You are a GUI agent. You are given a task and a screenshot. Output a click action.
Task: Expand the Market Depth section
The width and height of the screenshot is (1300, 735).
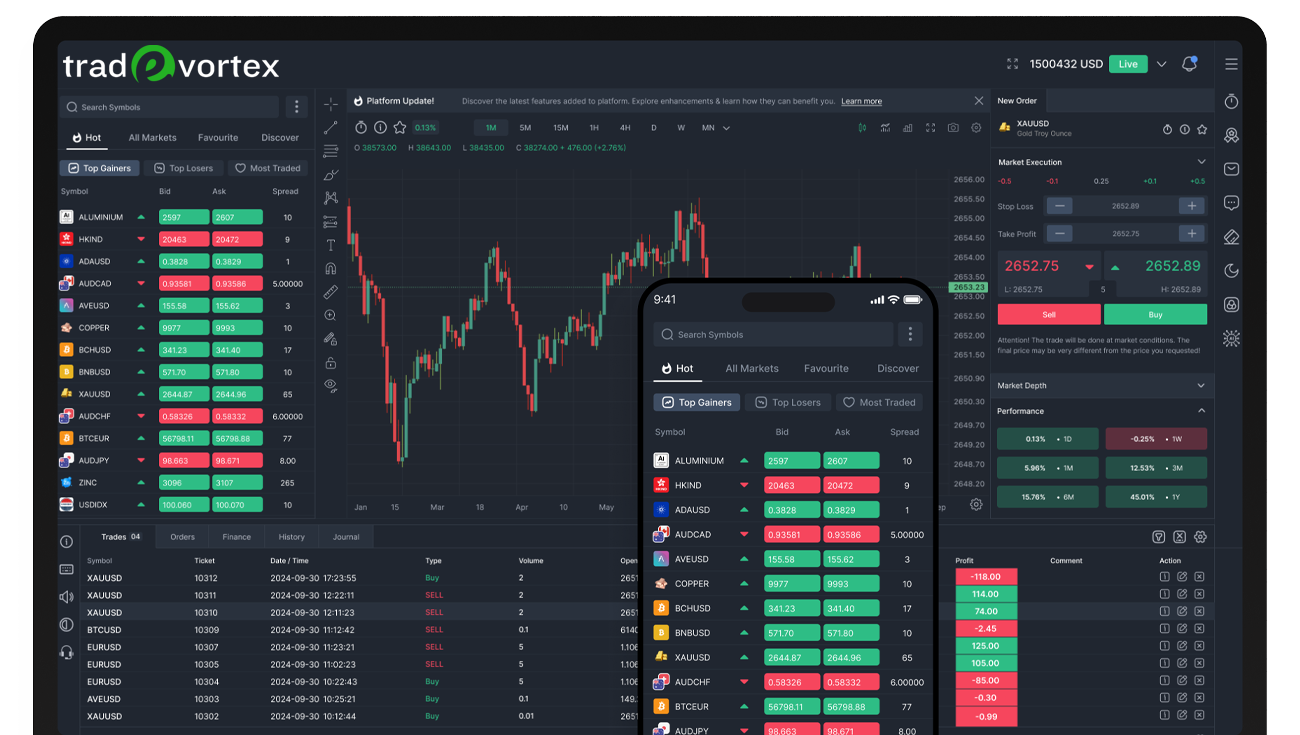[1202, 385]
